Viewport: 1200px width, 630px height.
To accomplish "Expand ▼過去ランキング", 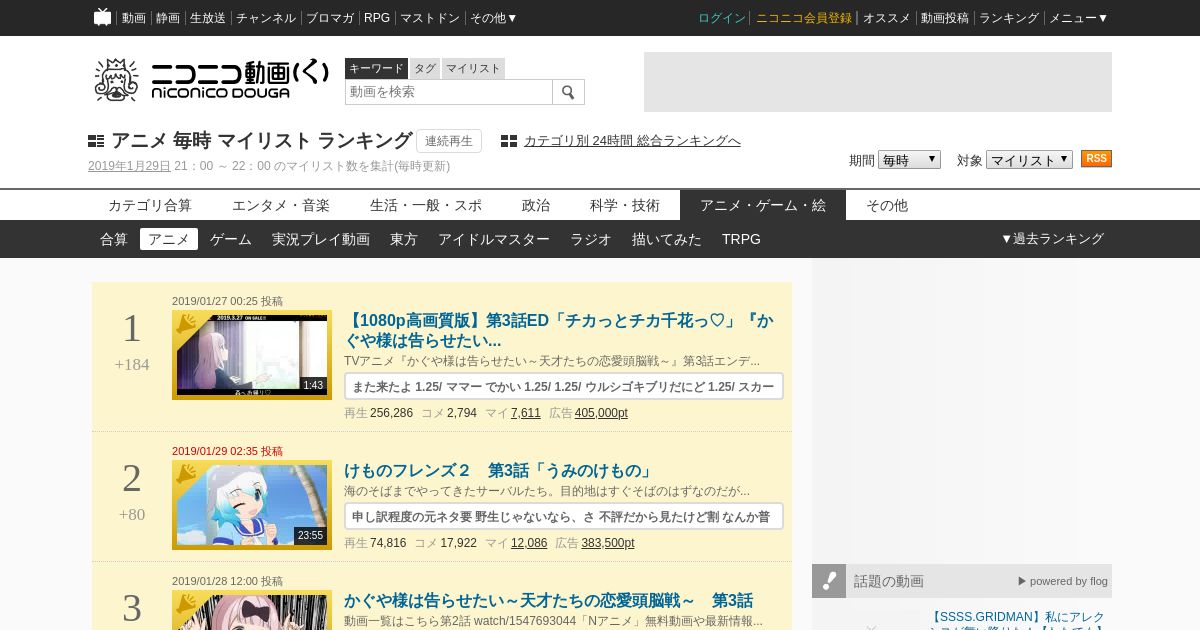I will pos(1052,239).
